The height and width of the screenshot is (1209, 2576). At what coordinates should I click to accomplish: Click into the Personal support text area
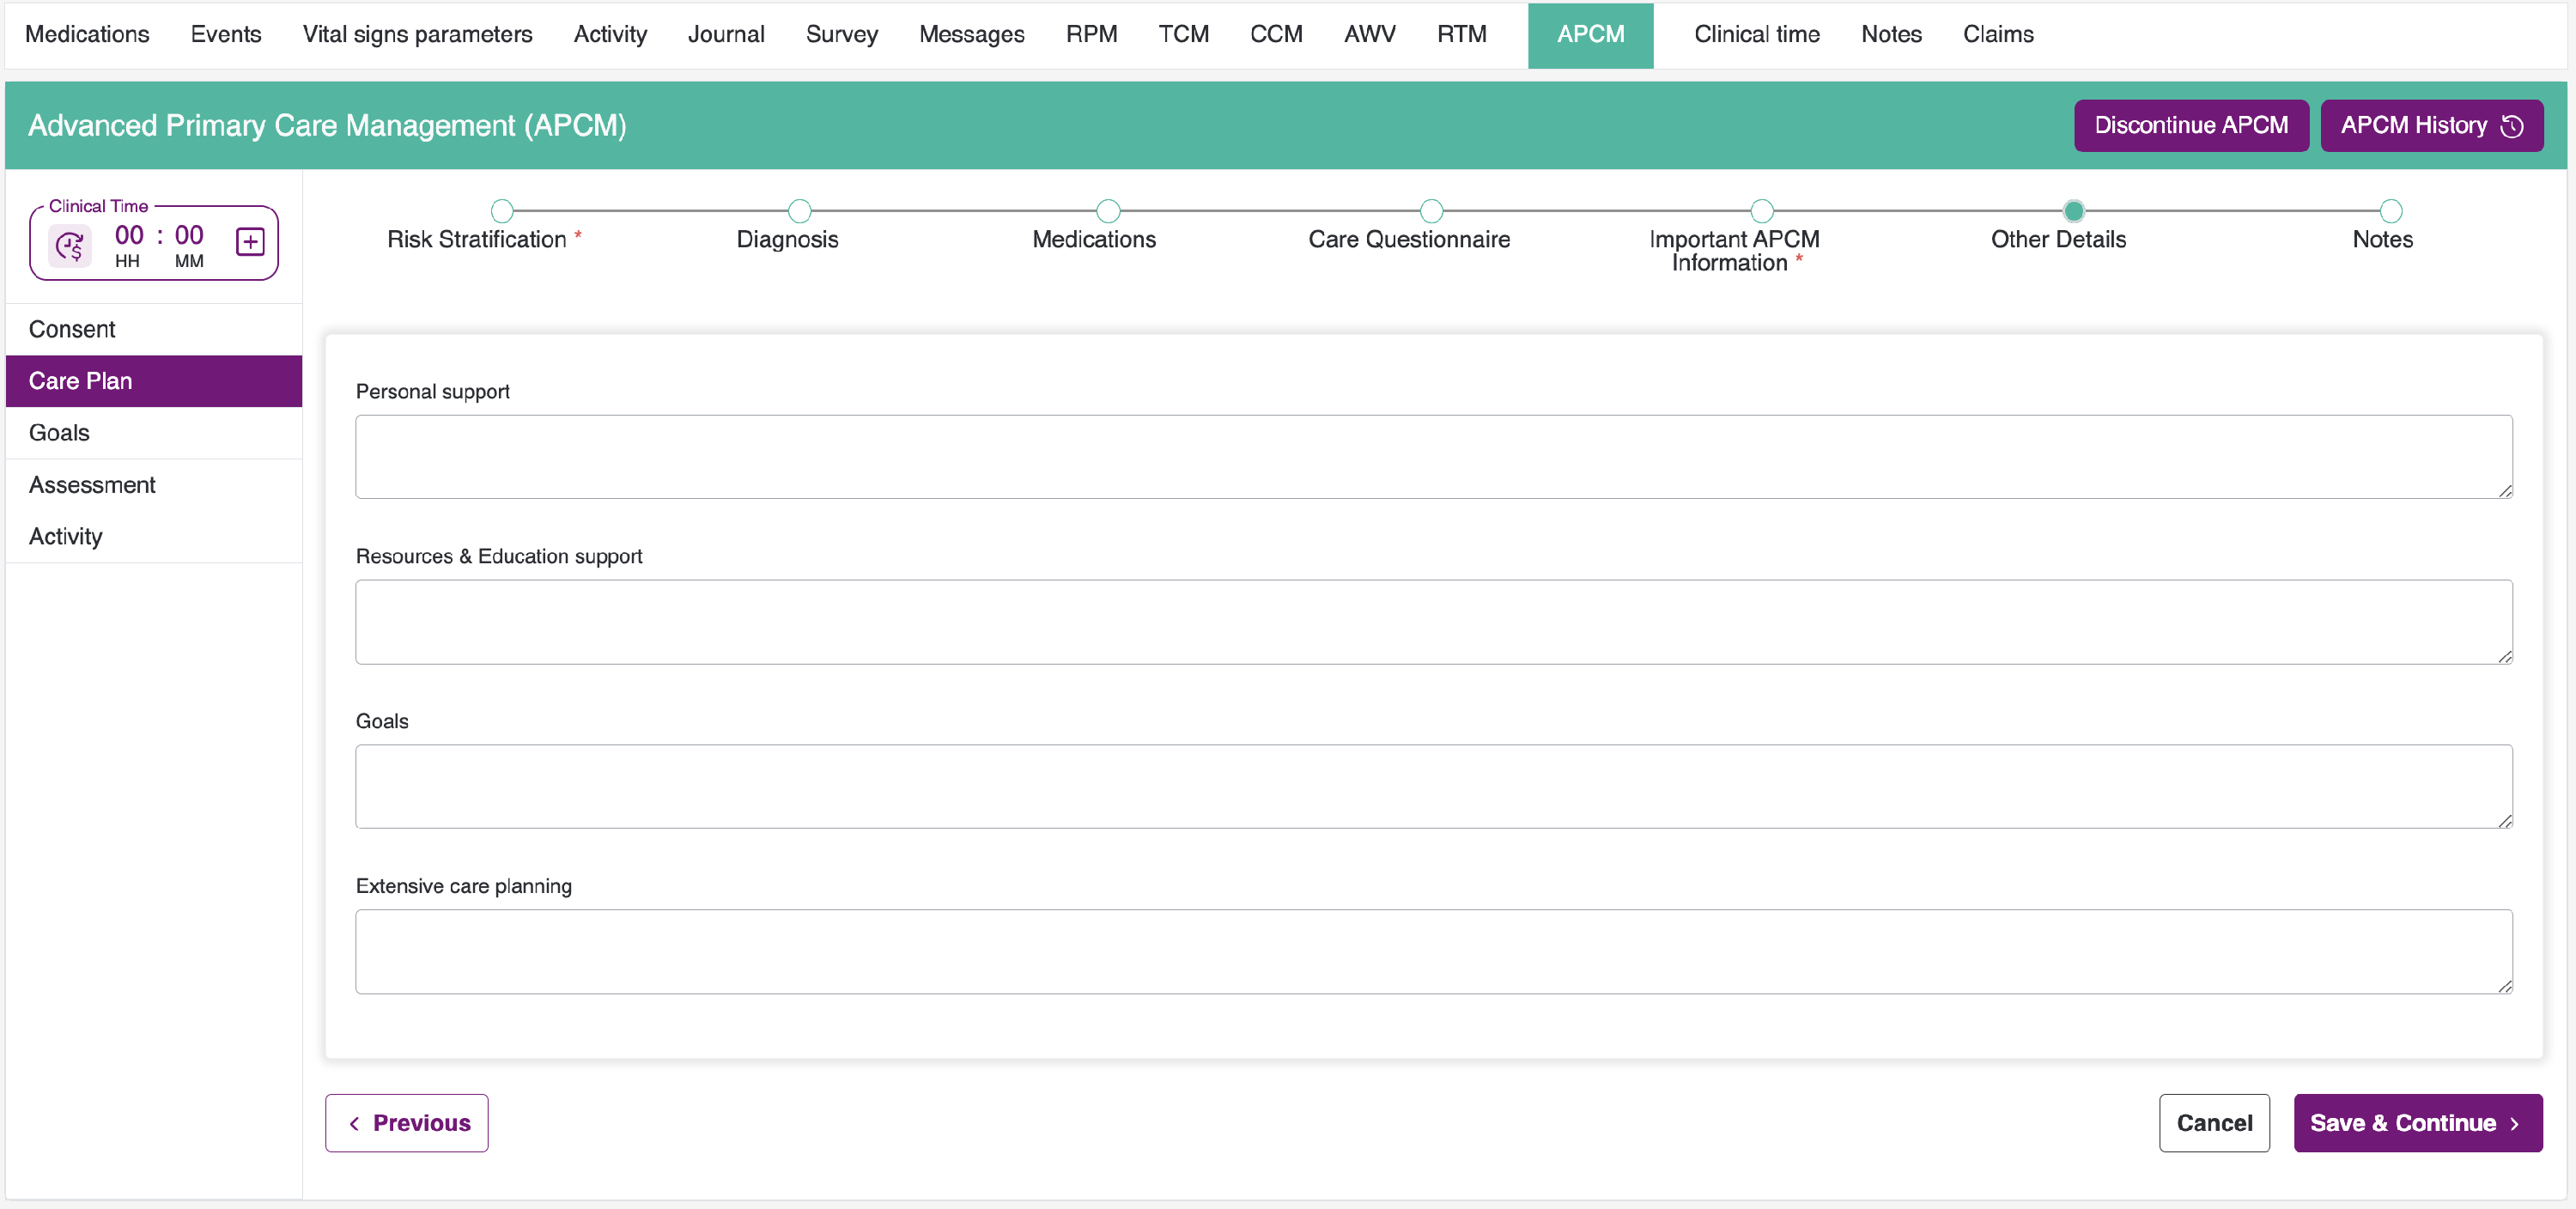[1432, 457]
